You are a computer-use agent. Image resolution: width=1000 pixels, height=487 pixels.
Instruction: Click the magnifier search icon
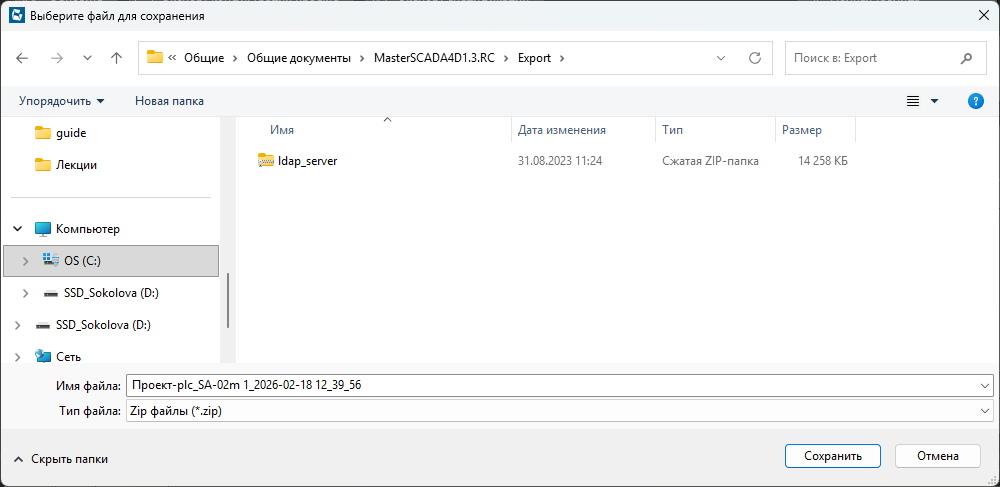click(966, 58)
